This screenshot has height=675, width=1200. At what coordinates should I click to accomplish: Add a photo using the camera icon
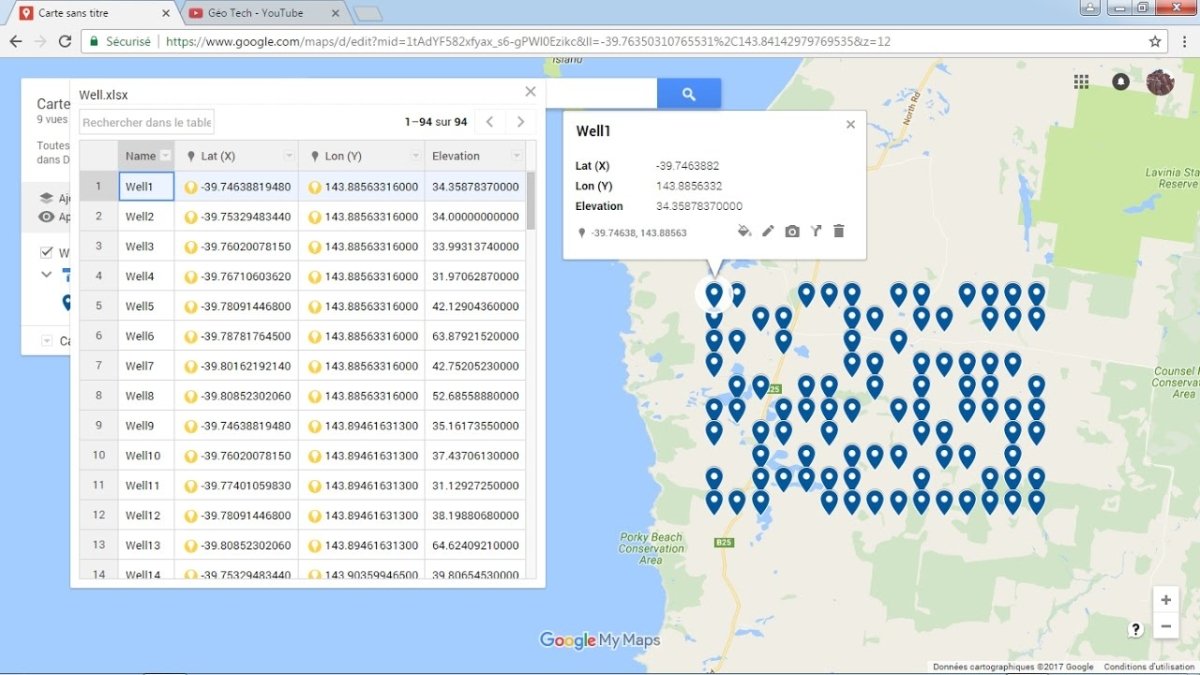(x=792, y=231)
